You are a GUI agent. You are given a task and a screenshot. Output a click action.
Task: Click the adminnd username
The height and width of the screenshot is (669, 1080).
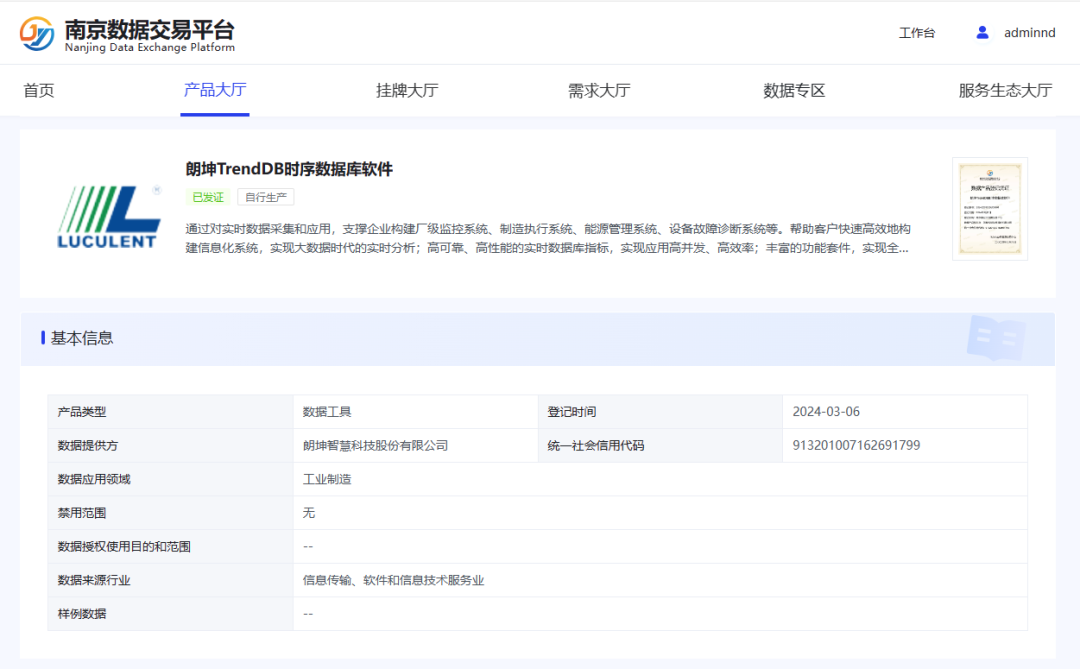click(1031, 32)
